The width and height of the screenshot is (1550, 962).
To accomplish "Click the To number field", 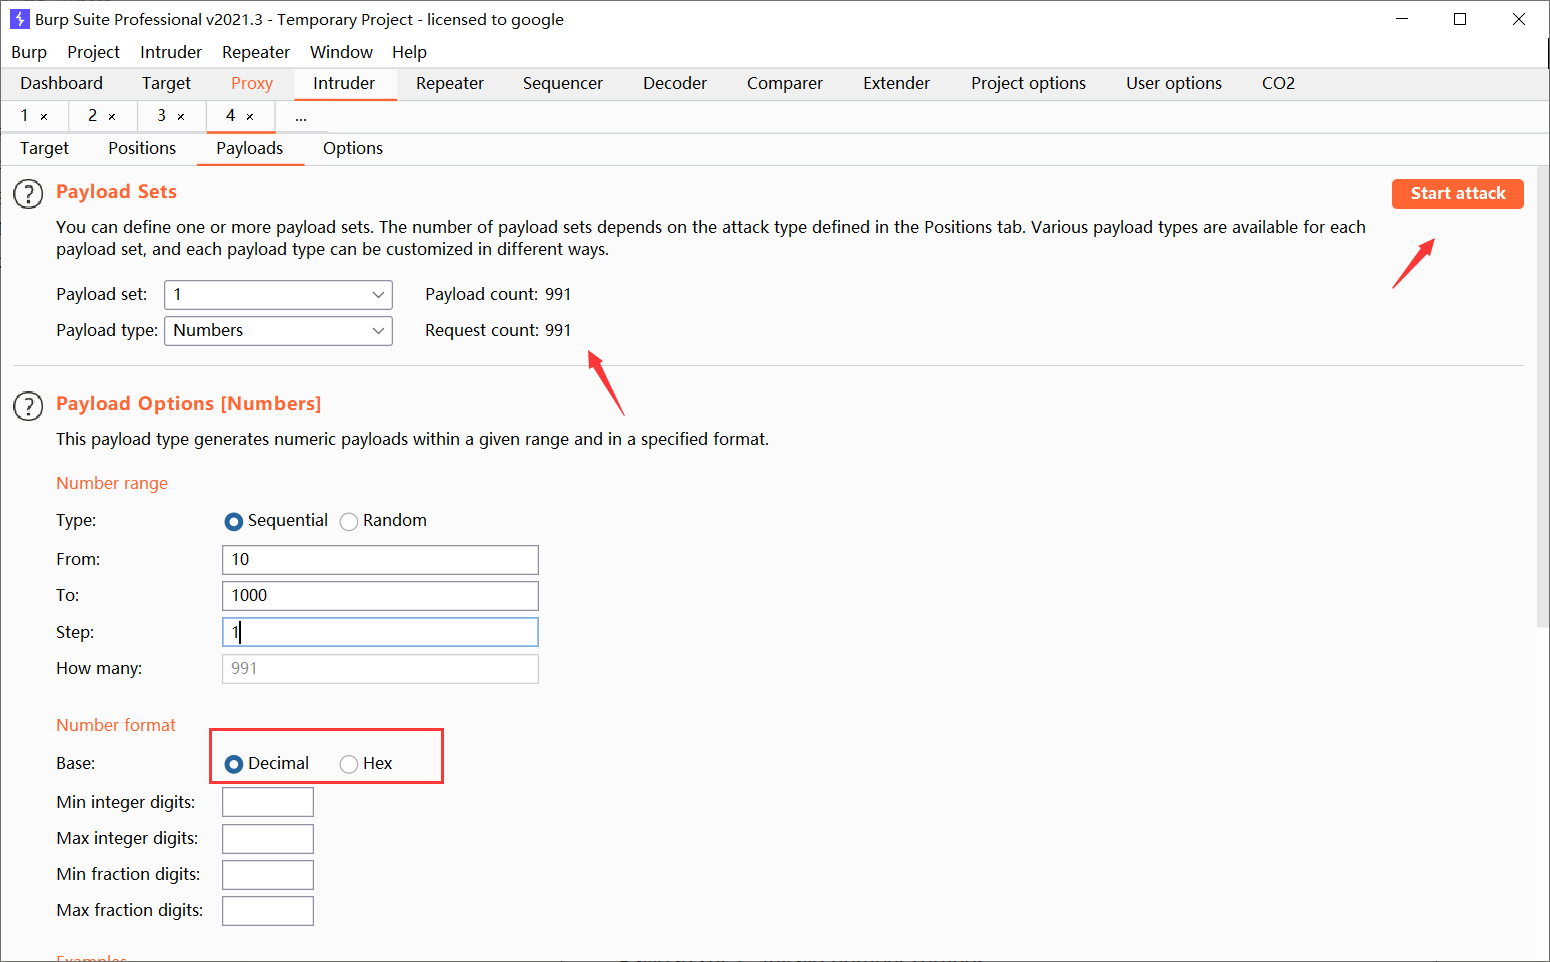I will [380, 596].
